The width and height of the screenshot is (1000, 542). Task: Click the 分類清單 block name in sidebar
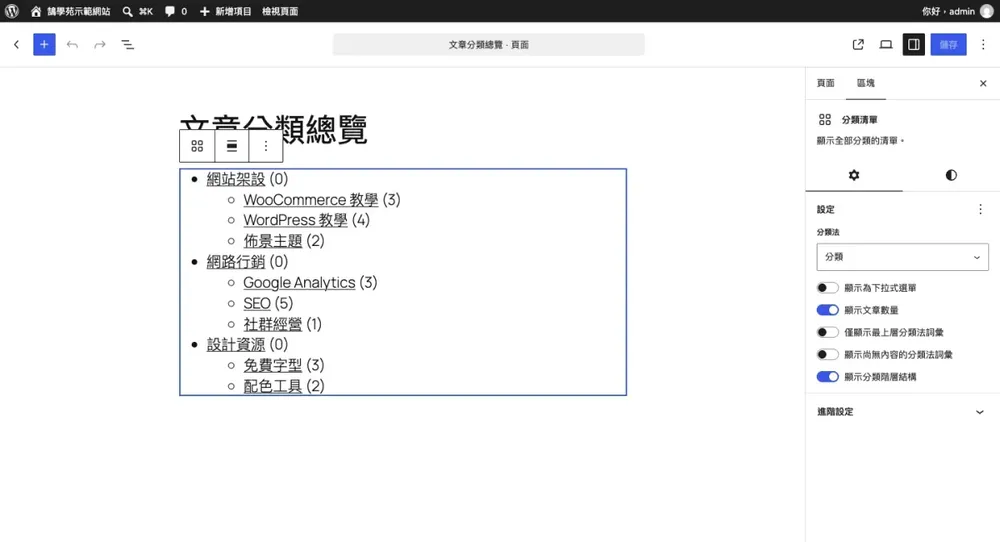(860, 120)
